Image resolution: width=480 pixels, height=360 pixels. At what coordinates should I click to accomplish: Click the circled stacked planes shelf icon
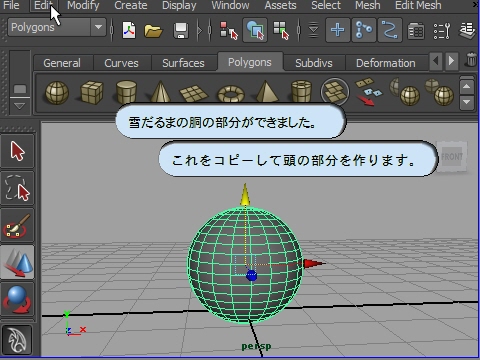pos(335,91)
